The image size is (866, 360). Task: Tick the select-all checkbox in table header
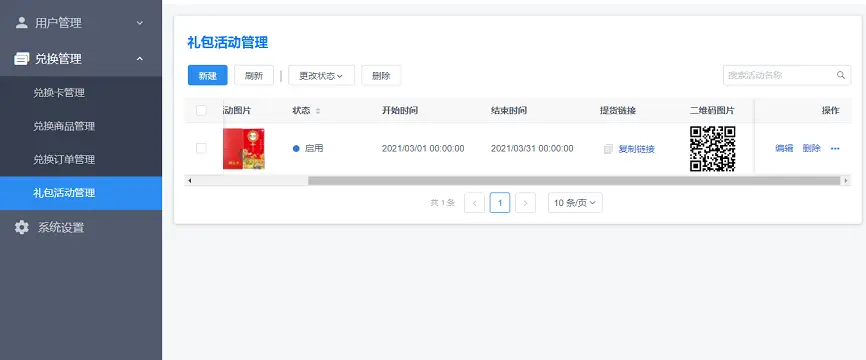pos(202,110)
